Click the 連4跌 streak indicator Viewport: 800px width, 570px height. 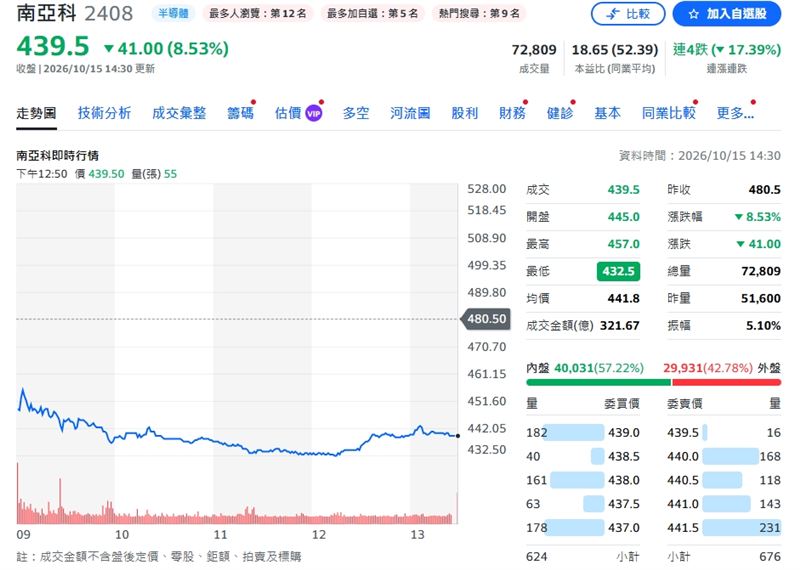(727, 50)
